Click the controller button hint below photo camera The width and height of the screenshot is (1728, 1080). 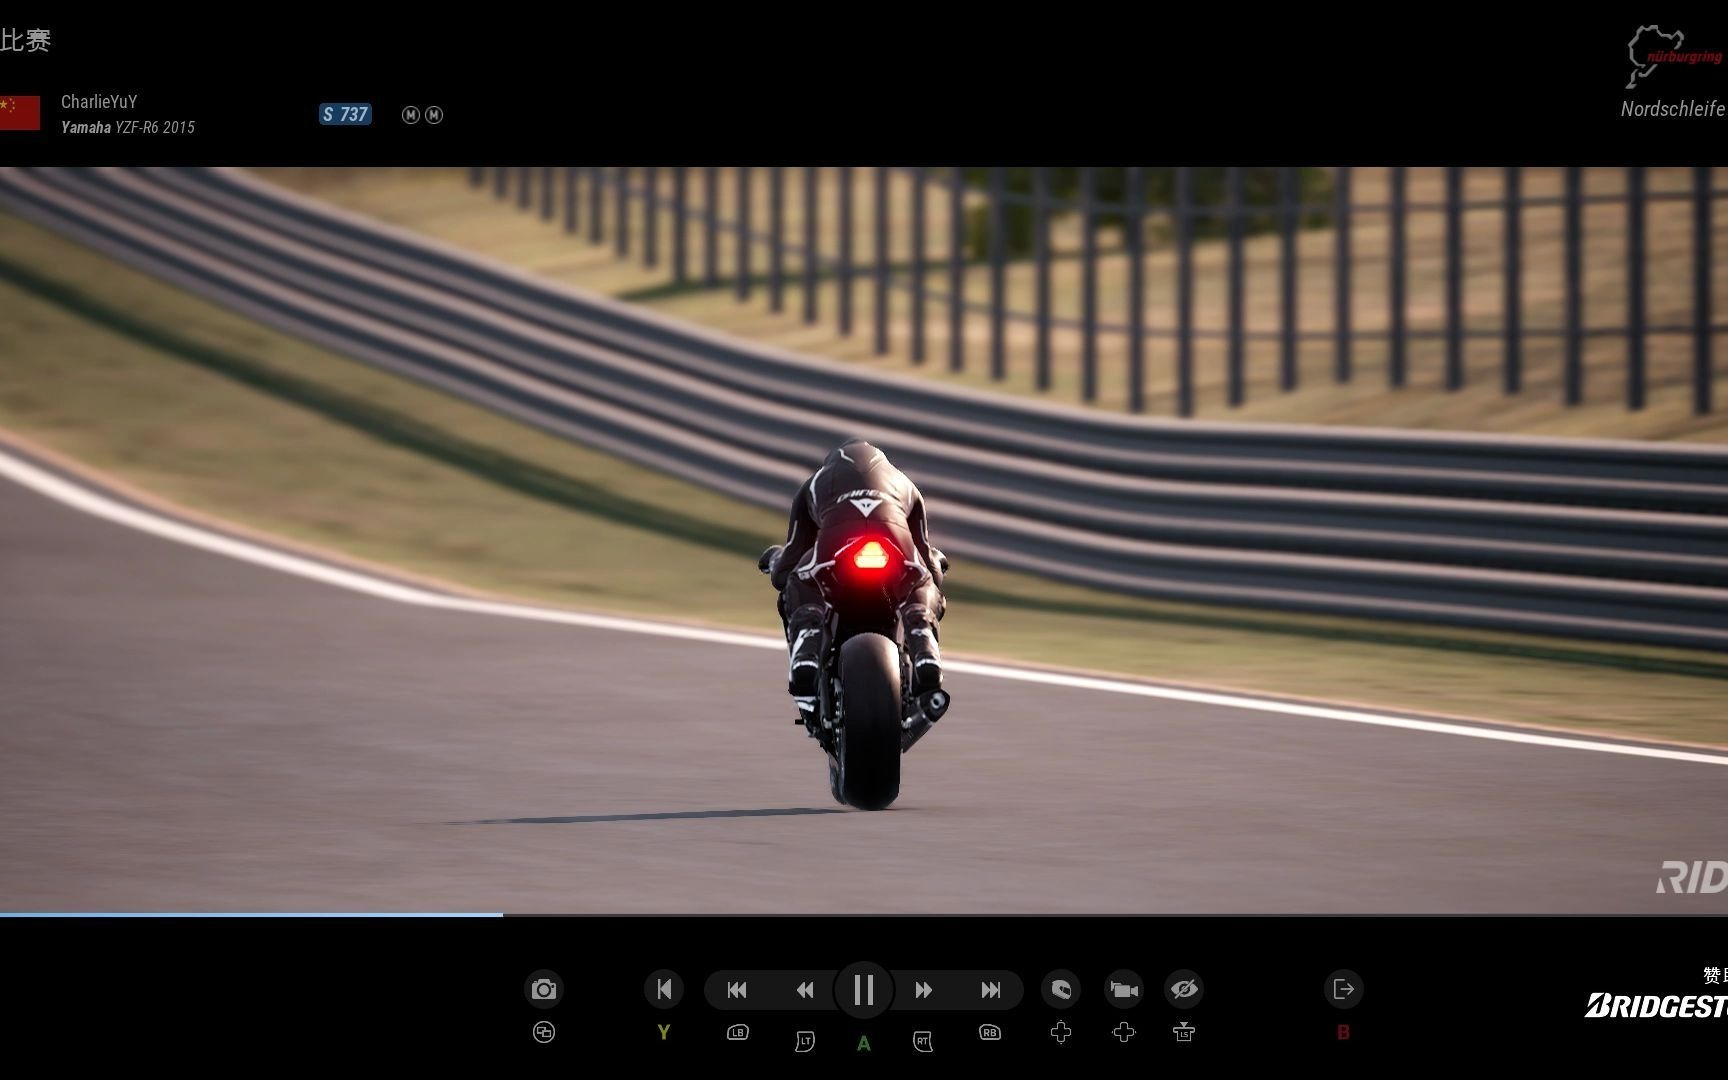tap(544, 1032)
